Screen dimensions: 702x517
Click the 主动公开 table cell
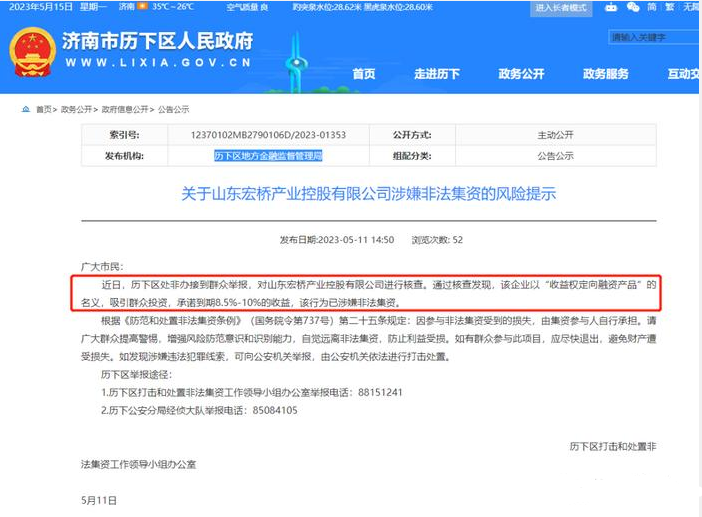point(556,135)
